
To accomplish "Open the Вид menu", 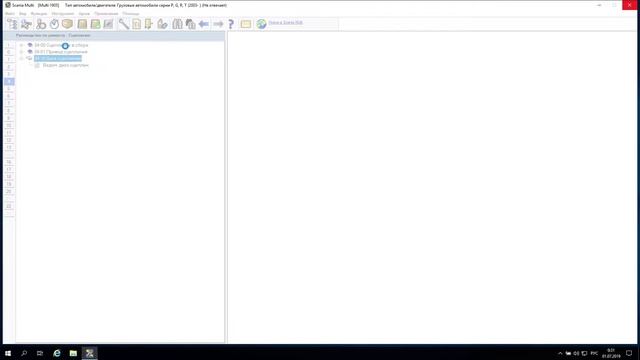I will click(22, 13).
